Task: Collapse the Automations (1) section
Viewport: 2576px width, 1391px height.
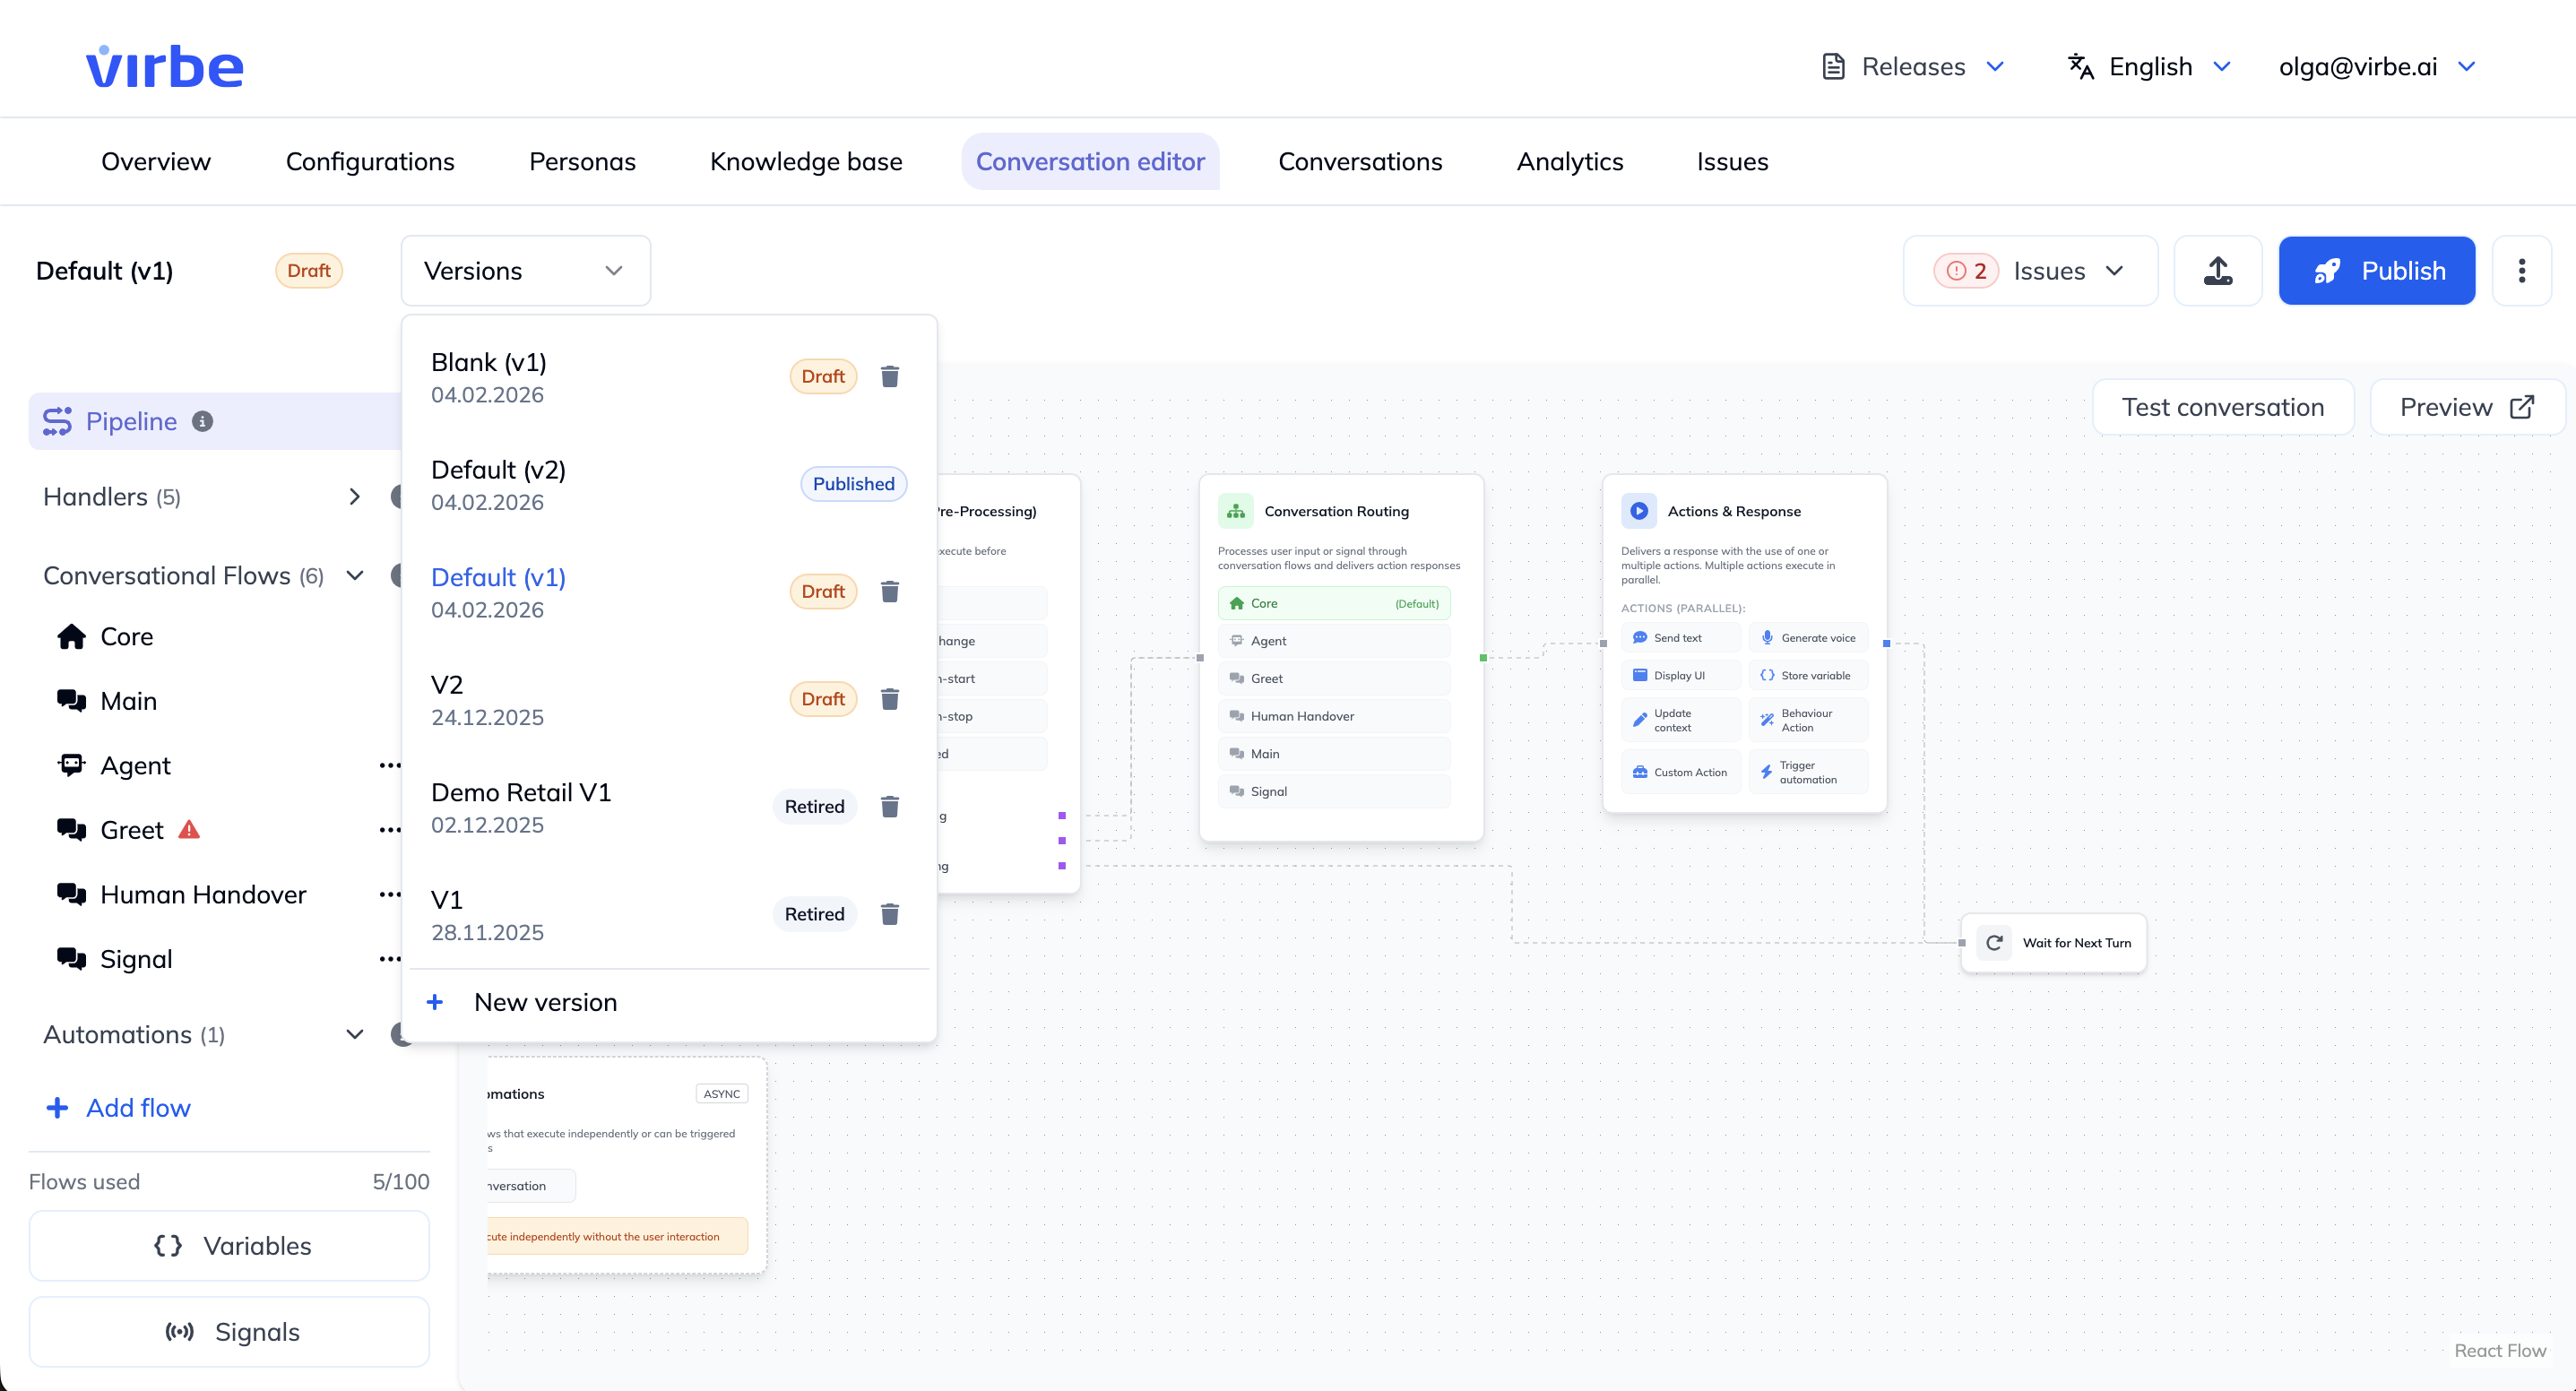Action: point(355,1035)
